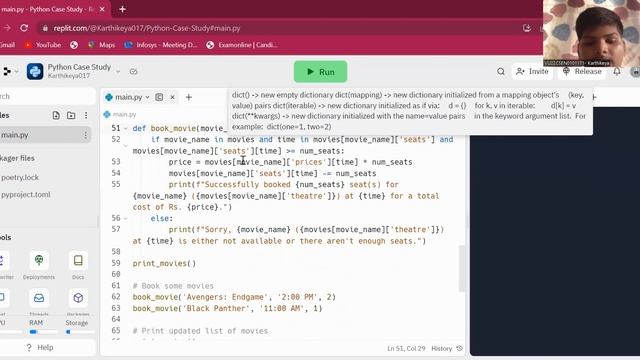Click the Release button
Viewport: 640px width, 360px height.
[582, 71]
